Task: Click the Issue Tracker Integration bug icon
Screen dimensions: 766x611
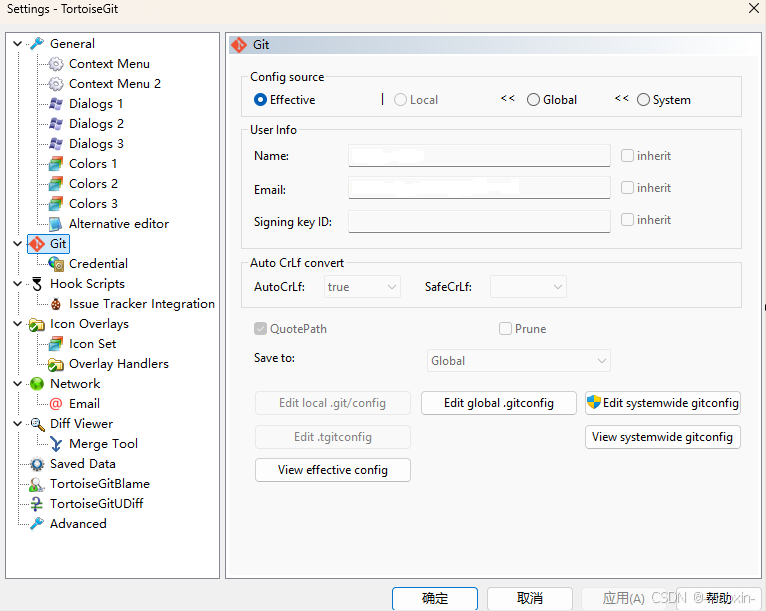Action: (56, 304)
